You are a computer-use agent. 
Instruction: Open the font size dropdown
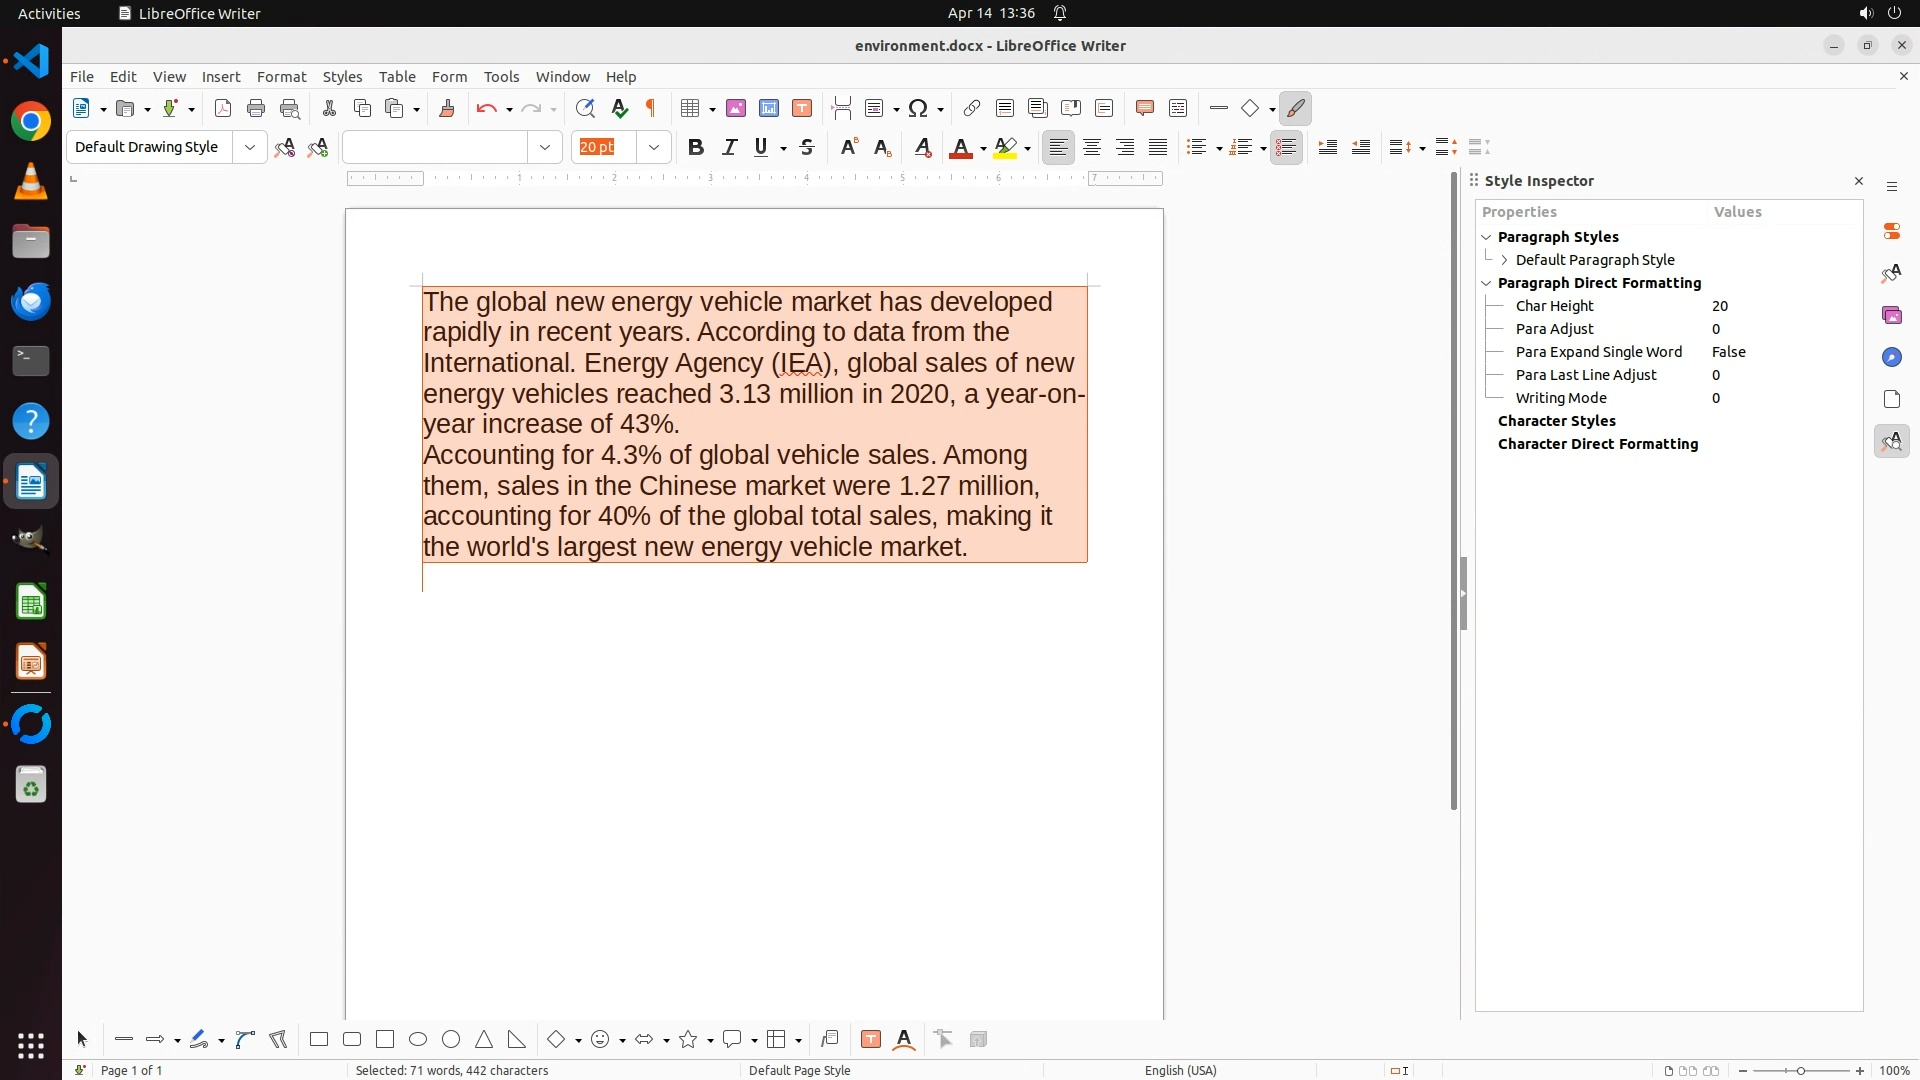654,147
